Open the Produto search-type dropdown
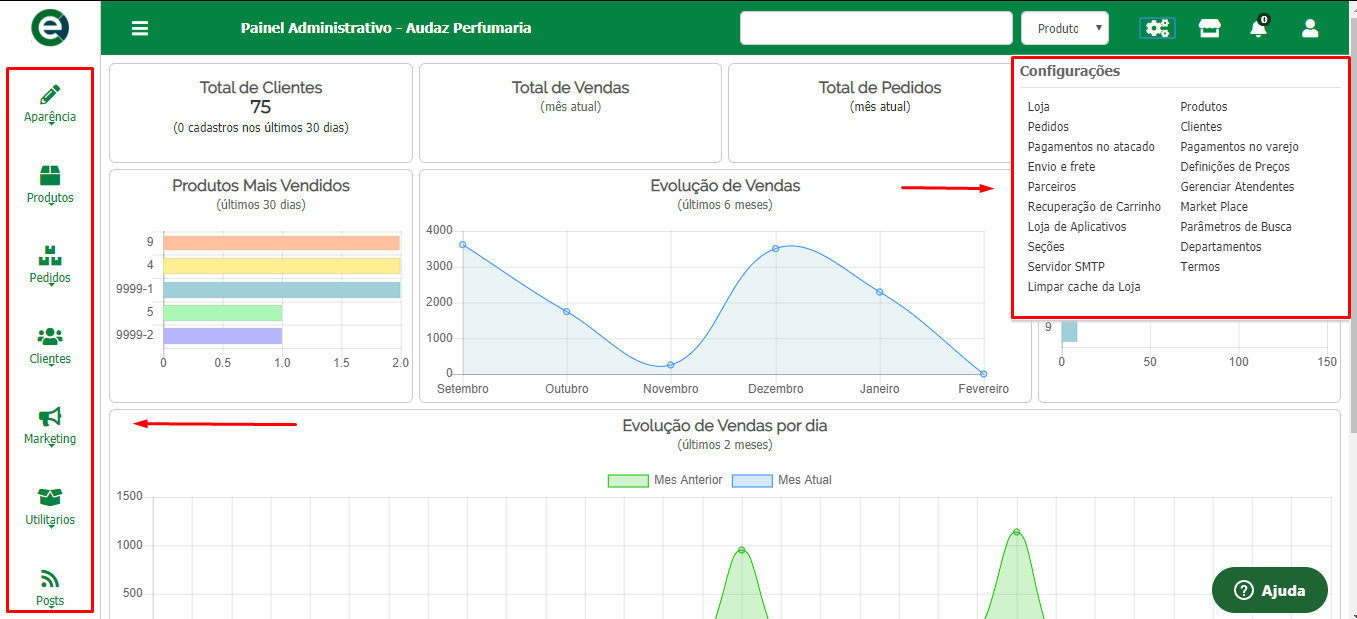The height and width of the screenshot is (619, 1357). click(1065, 28)
